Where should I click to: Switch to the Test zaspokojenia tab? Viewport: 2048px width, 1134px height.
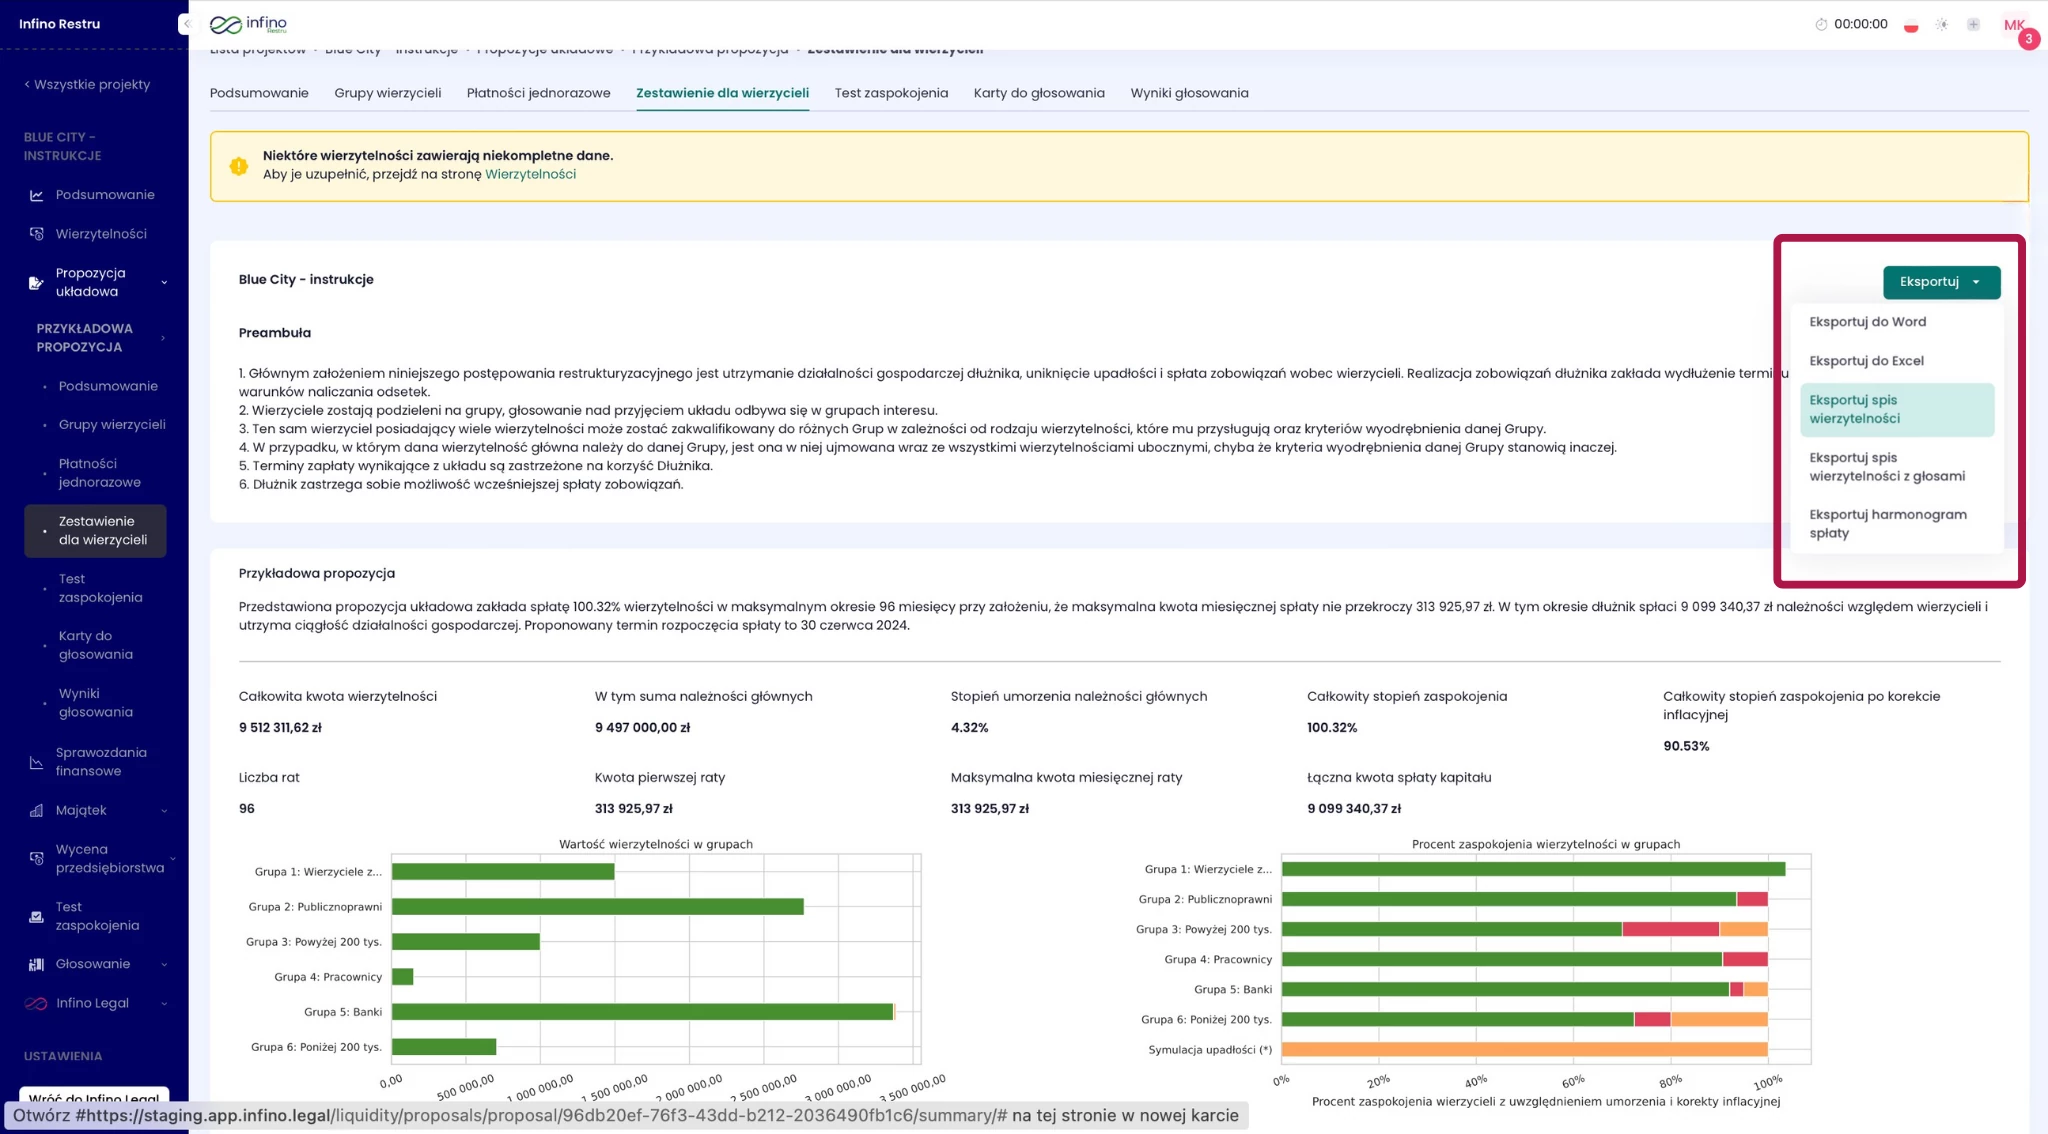pos(890,93)
